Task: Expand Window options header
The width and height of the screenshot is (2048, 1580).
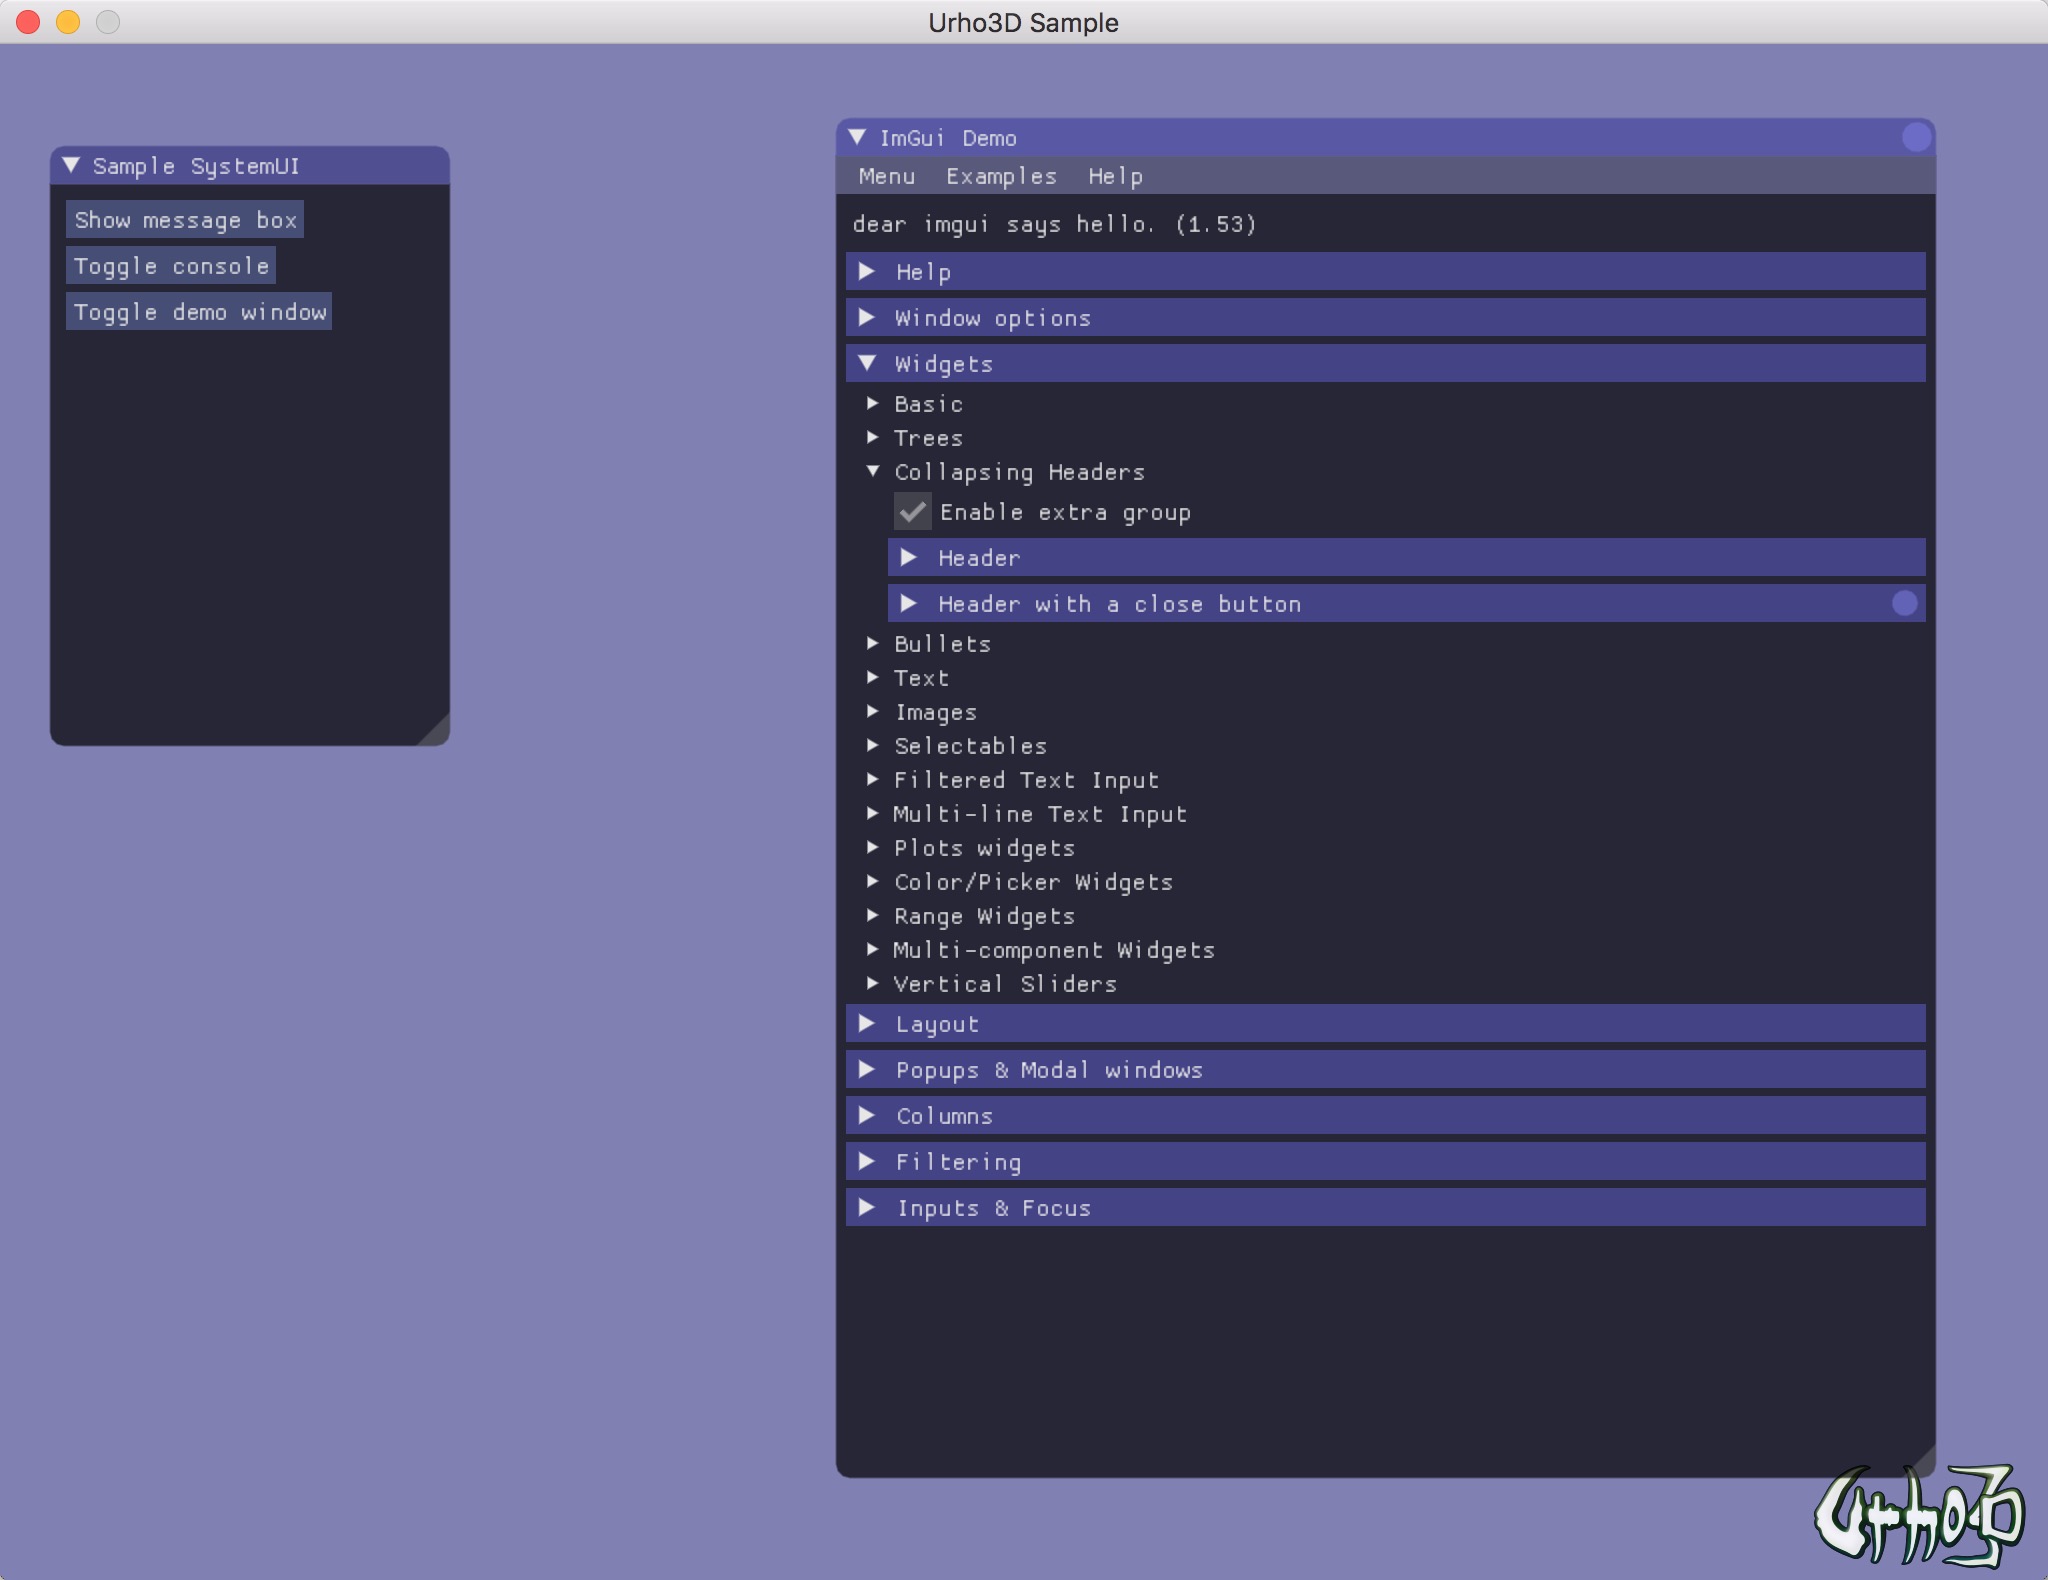Action: click(1385, 318)
